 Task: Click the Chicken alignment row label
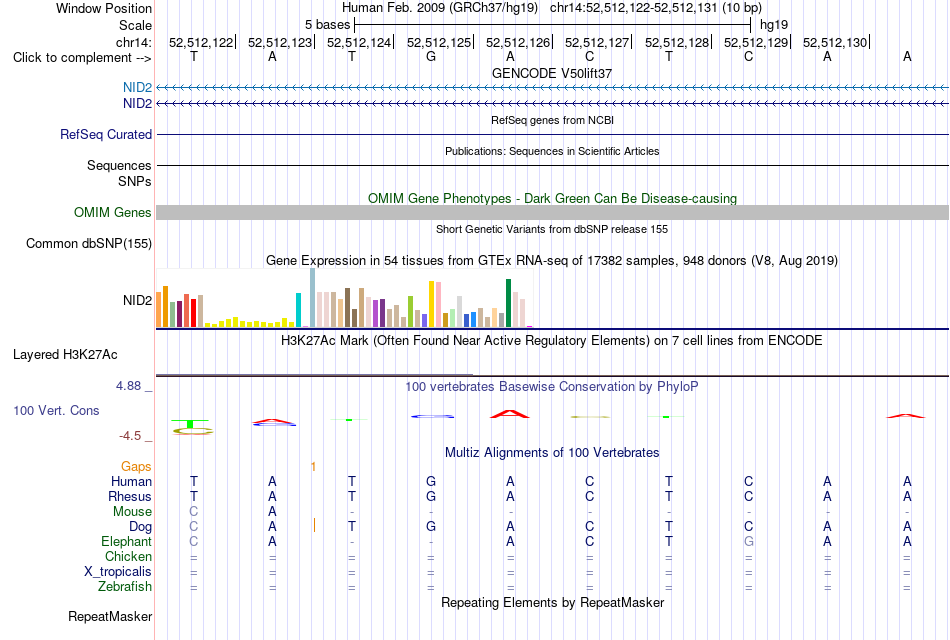pos(128,556)
